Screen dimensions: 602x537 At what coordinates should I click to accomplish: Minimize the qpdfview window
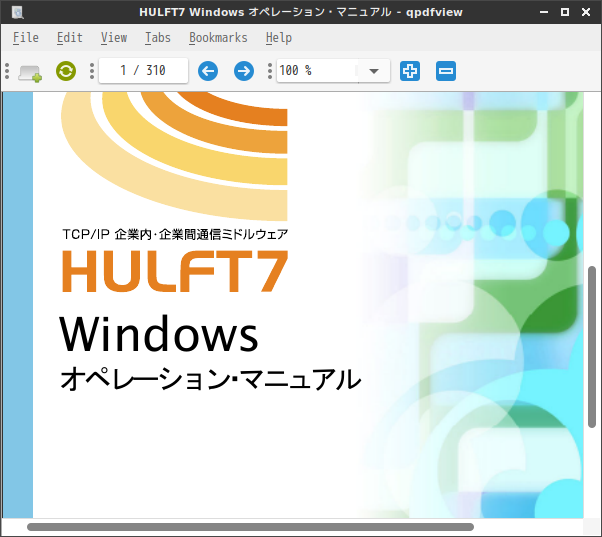(544, 12)
